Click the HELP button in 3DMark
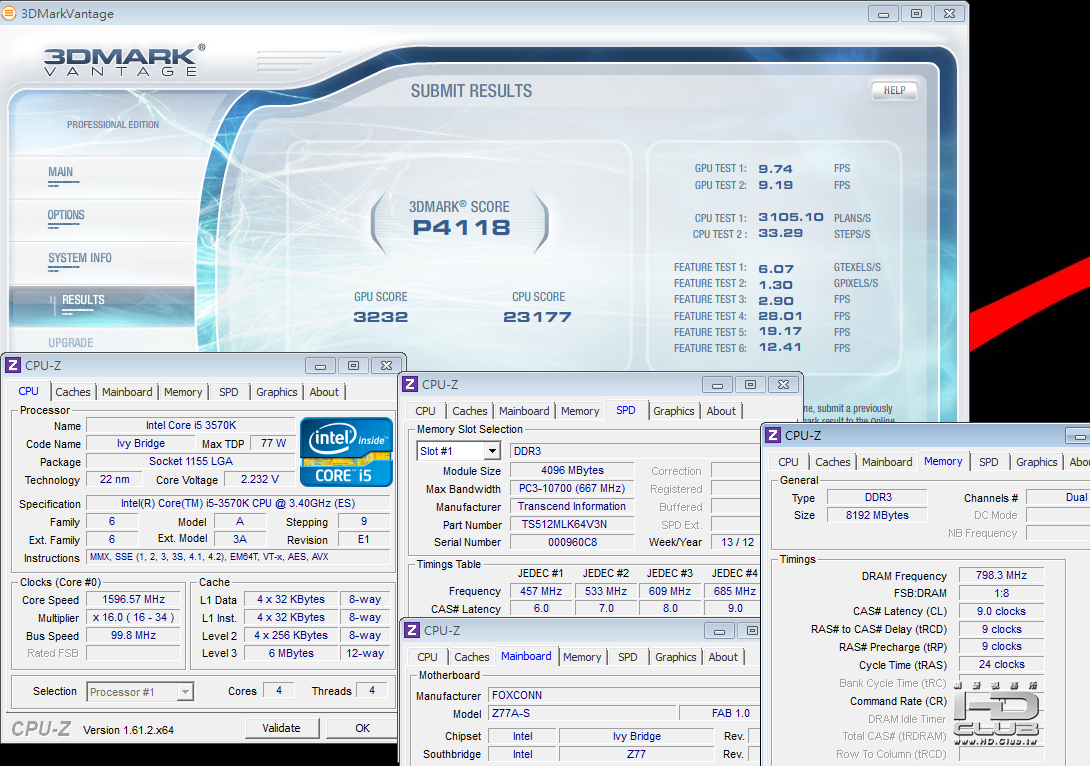The width and height of the screenshot is (1090, 766). coord(894,90)
